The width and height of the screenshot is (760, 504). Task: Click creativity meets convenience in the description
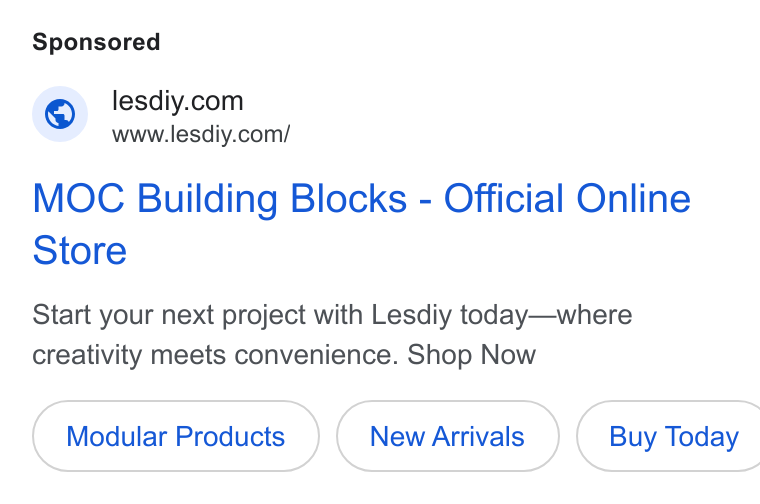tap(216, 355)
